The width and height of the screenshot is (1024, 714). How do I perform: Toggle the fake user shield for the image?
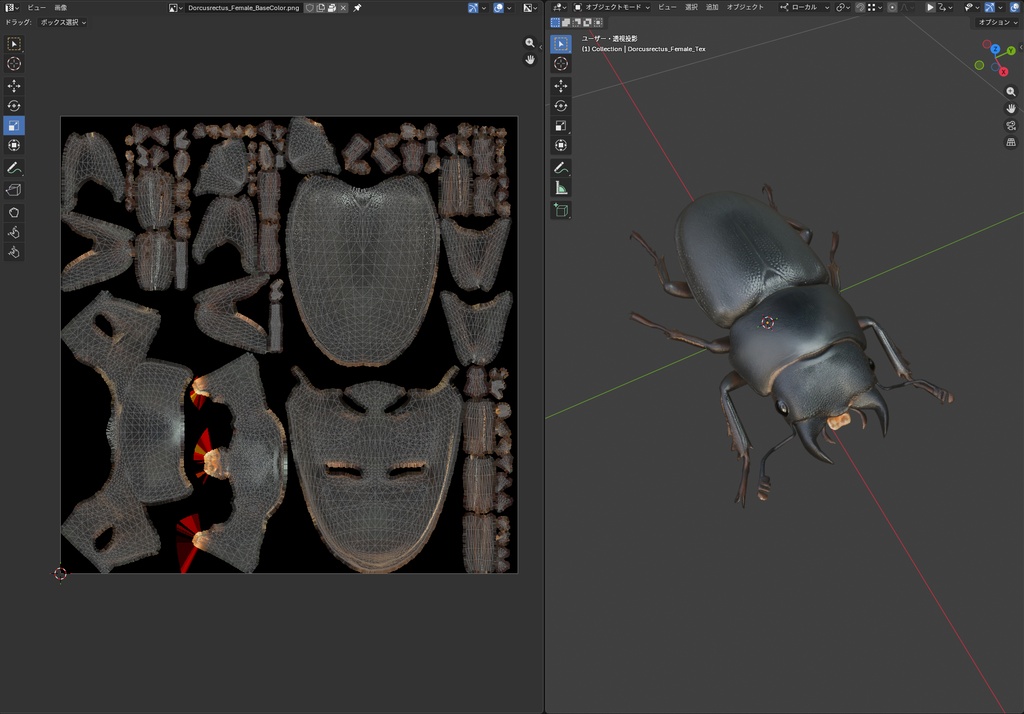pyautogui.click(x=310, y=8)
